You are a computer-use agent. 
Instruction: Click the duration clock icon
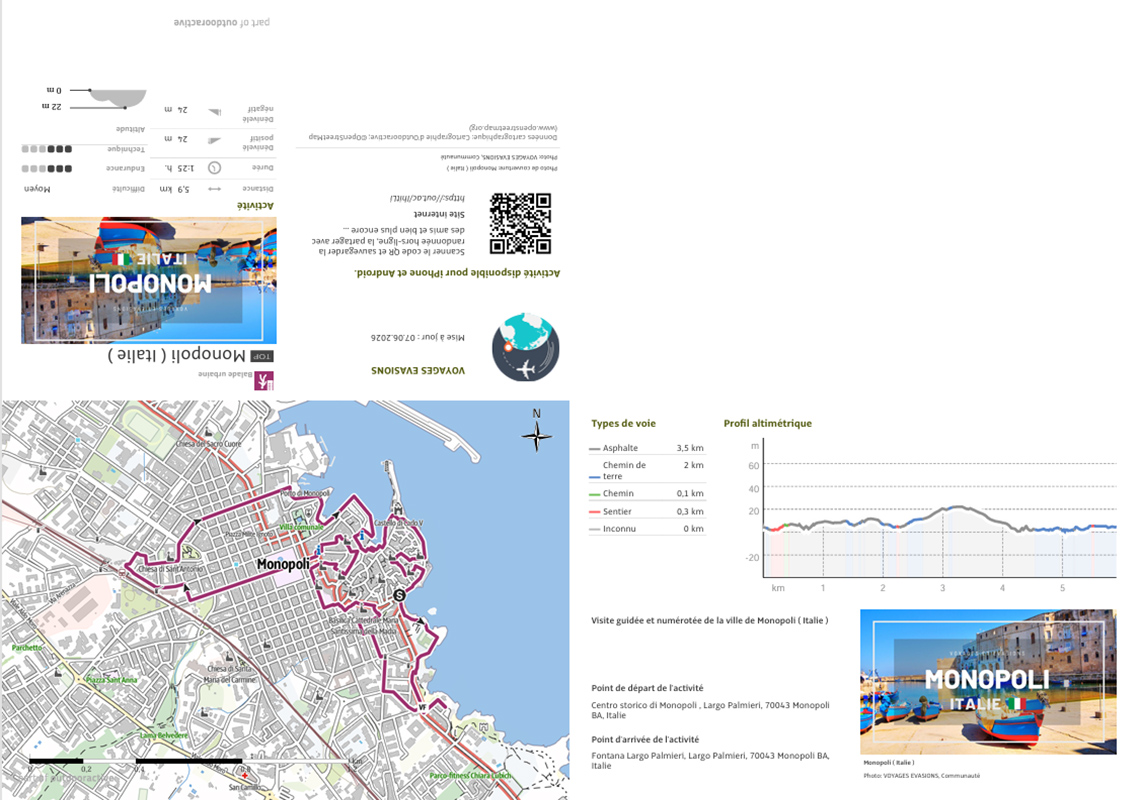point(214,168)
